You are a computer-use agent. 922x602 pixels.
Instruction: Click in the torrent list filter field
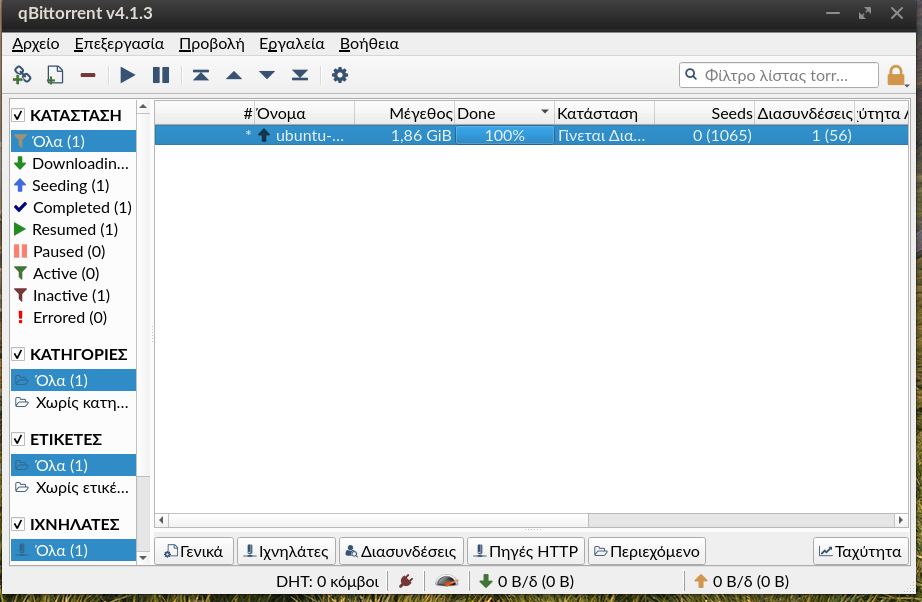point(779,75)
